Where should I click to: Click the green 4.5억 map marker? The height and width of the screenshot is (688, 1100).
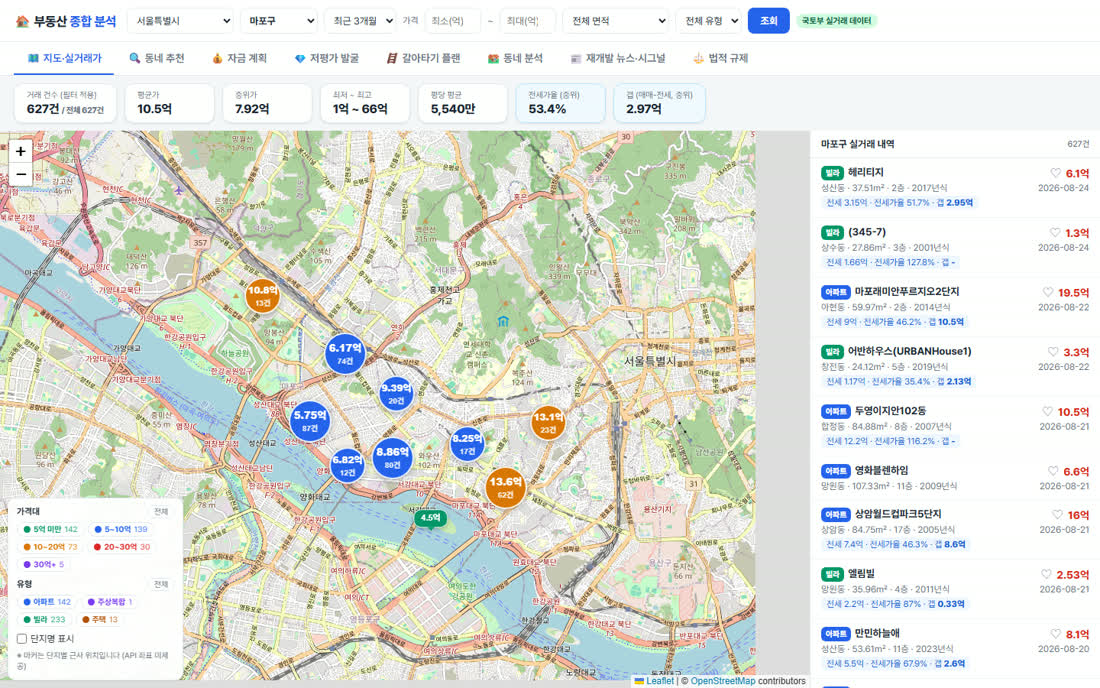click(430, 518)
